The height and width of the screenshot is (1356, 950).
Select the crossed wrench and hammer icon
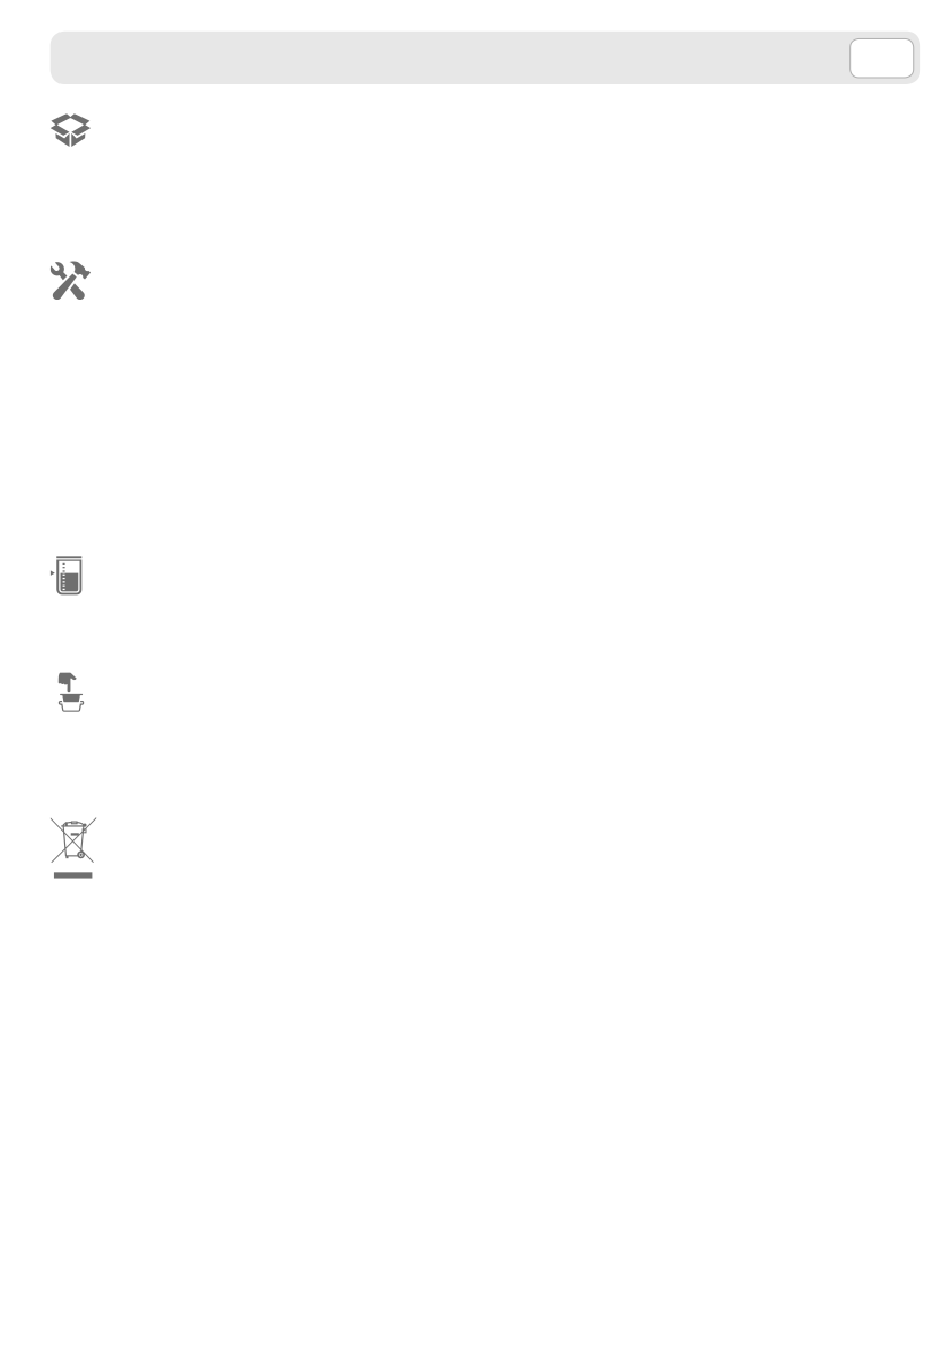point(71,281)
